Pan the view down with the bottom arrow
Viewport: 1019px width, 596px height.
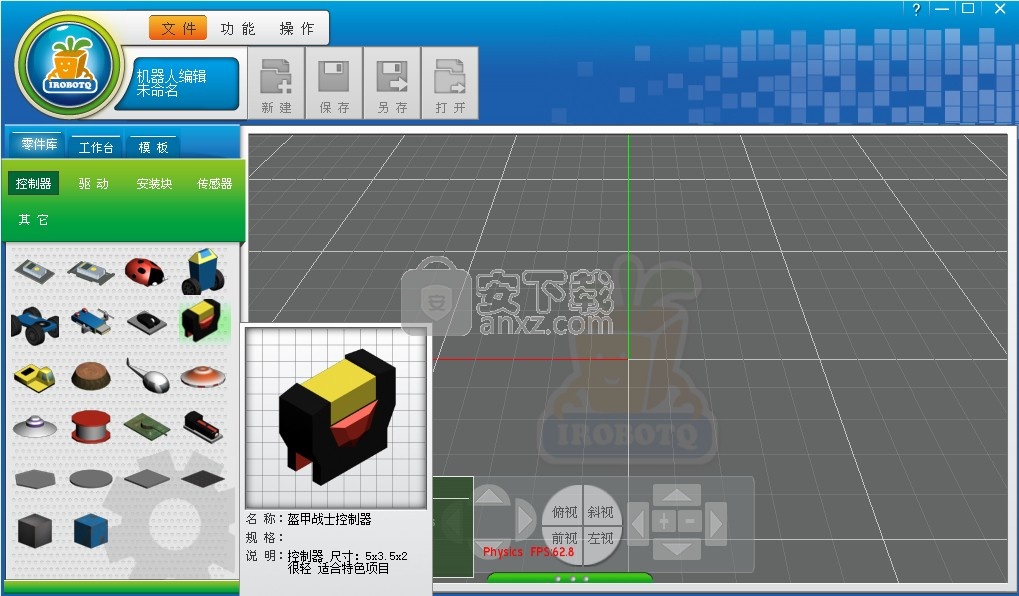[677, 548]
